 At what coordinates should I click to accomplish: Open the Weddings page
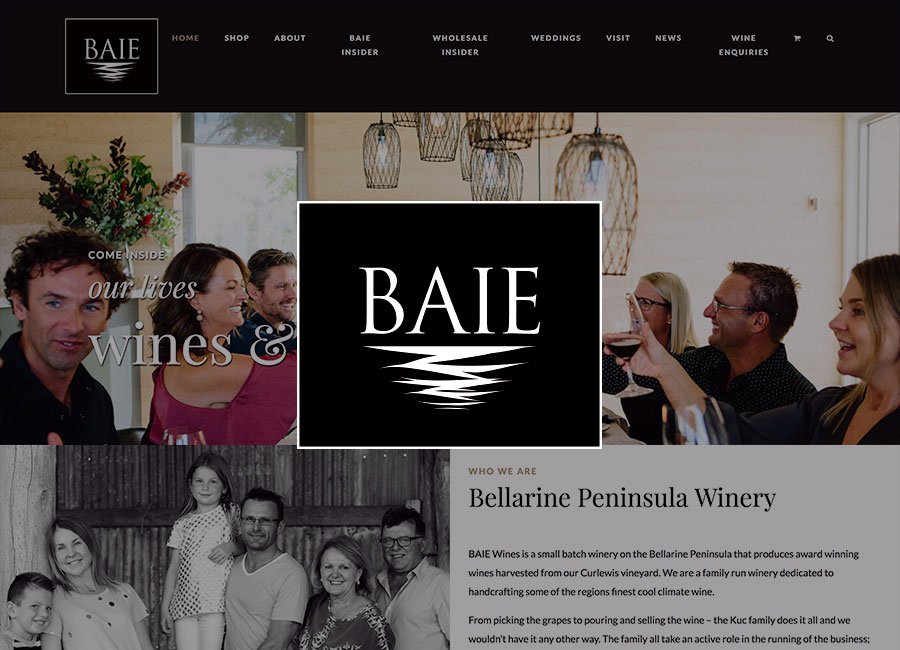[556, 38]
